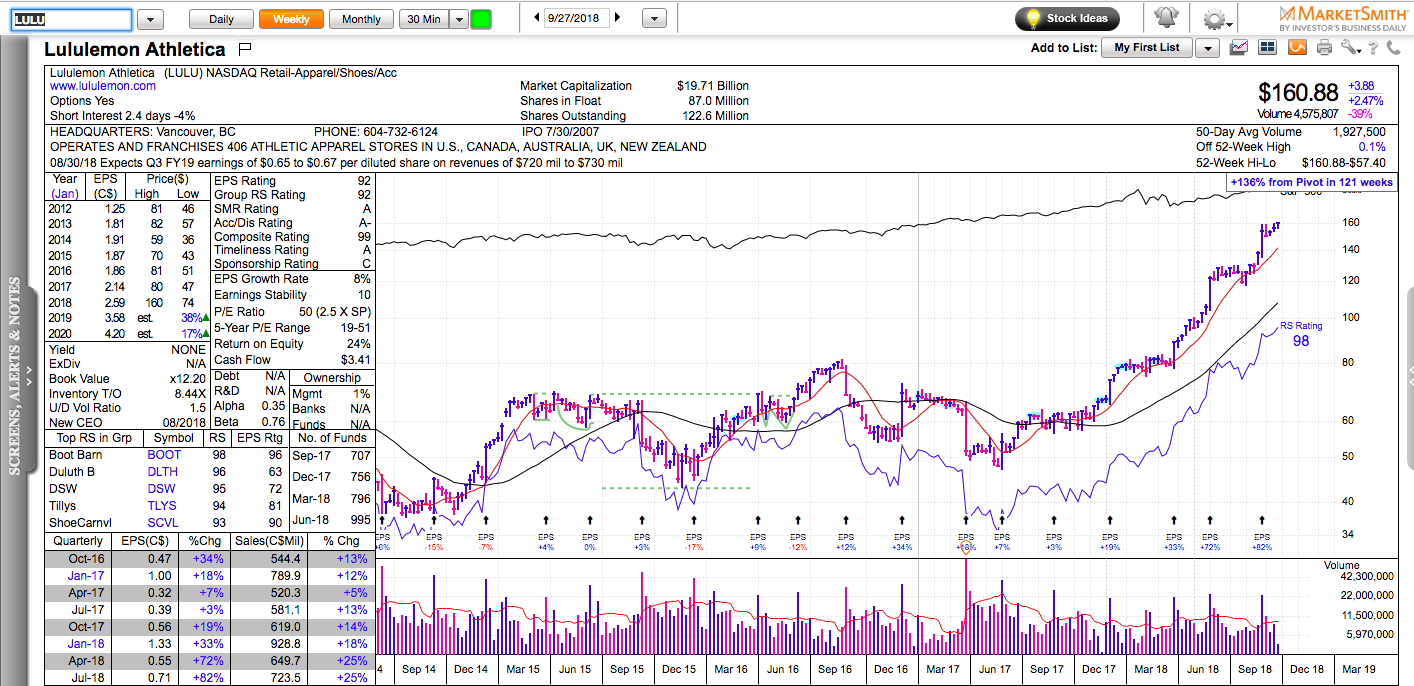Open the dropdown next to the date field
This screenshot has height=686, width=1414.
click(x=654, y=19)
